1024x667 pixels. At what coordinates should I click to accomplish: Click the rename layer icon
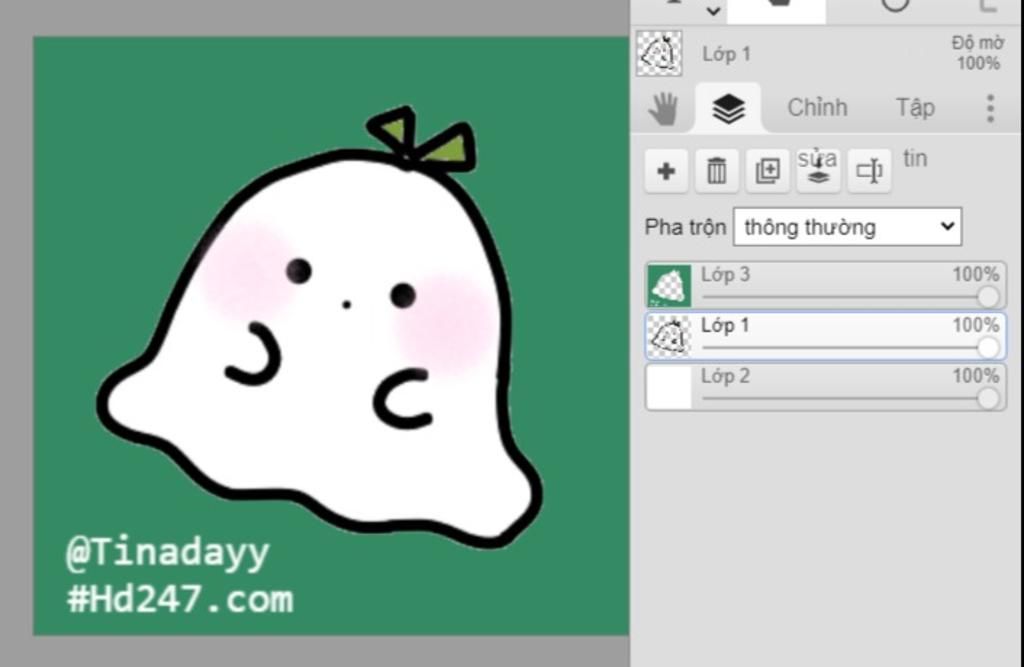(869, 171)
